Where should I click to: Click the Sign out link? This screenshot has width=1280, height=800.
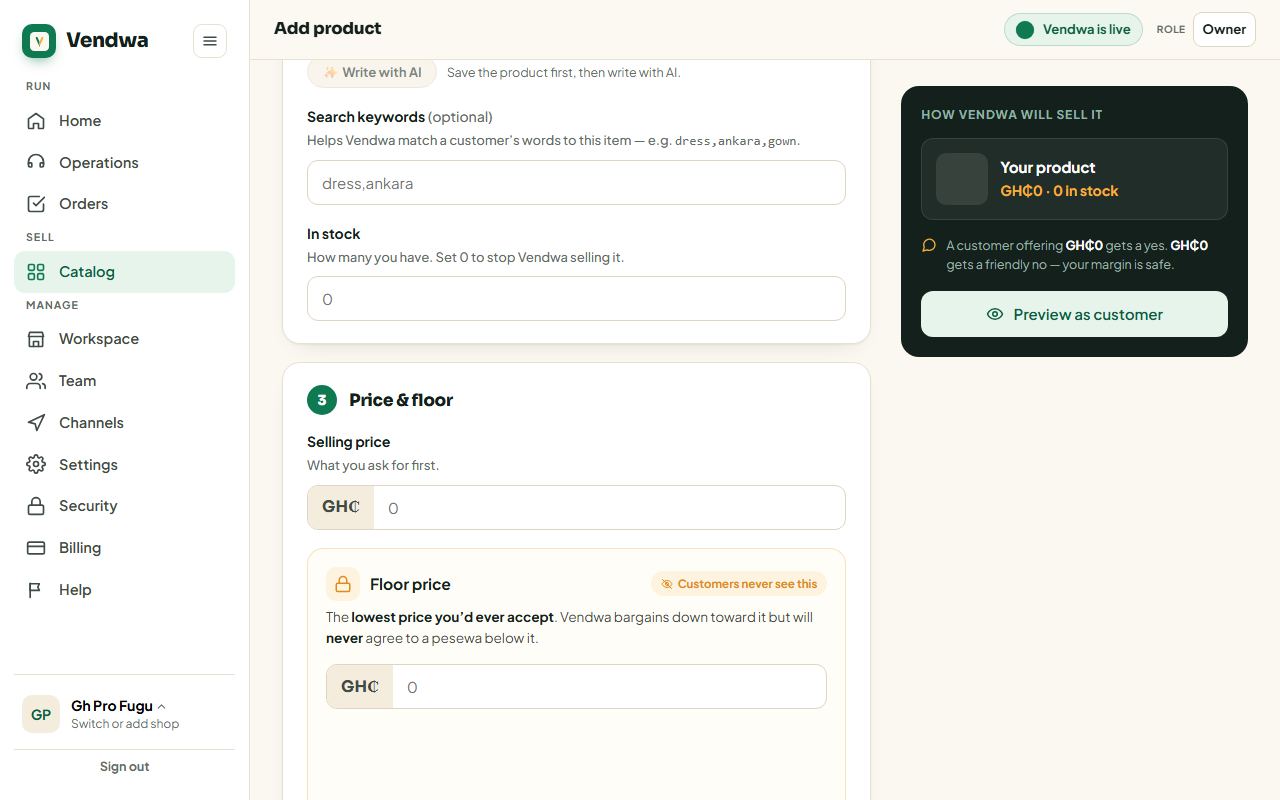tap(124, 767)
